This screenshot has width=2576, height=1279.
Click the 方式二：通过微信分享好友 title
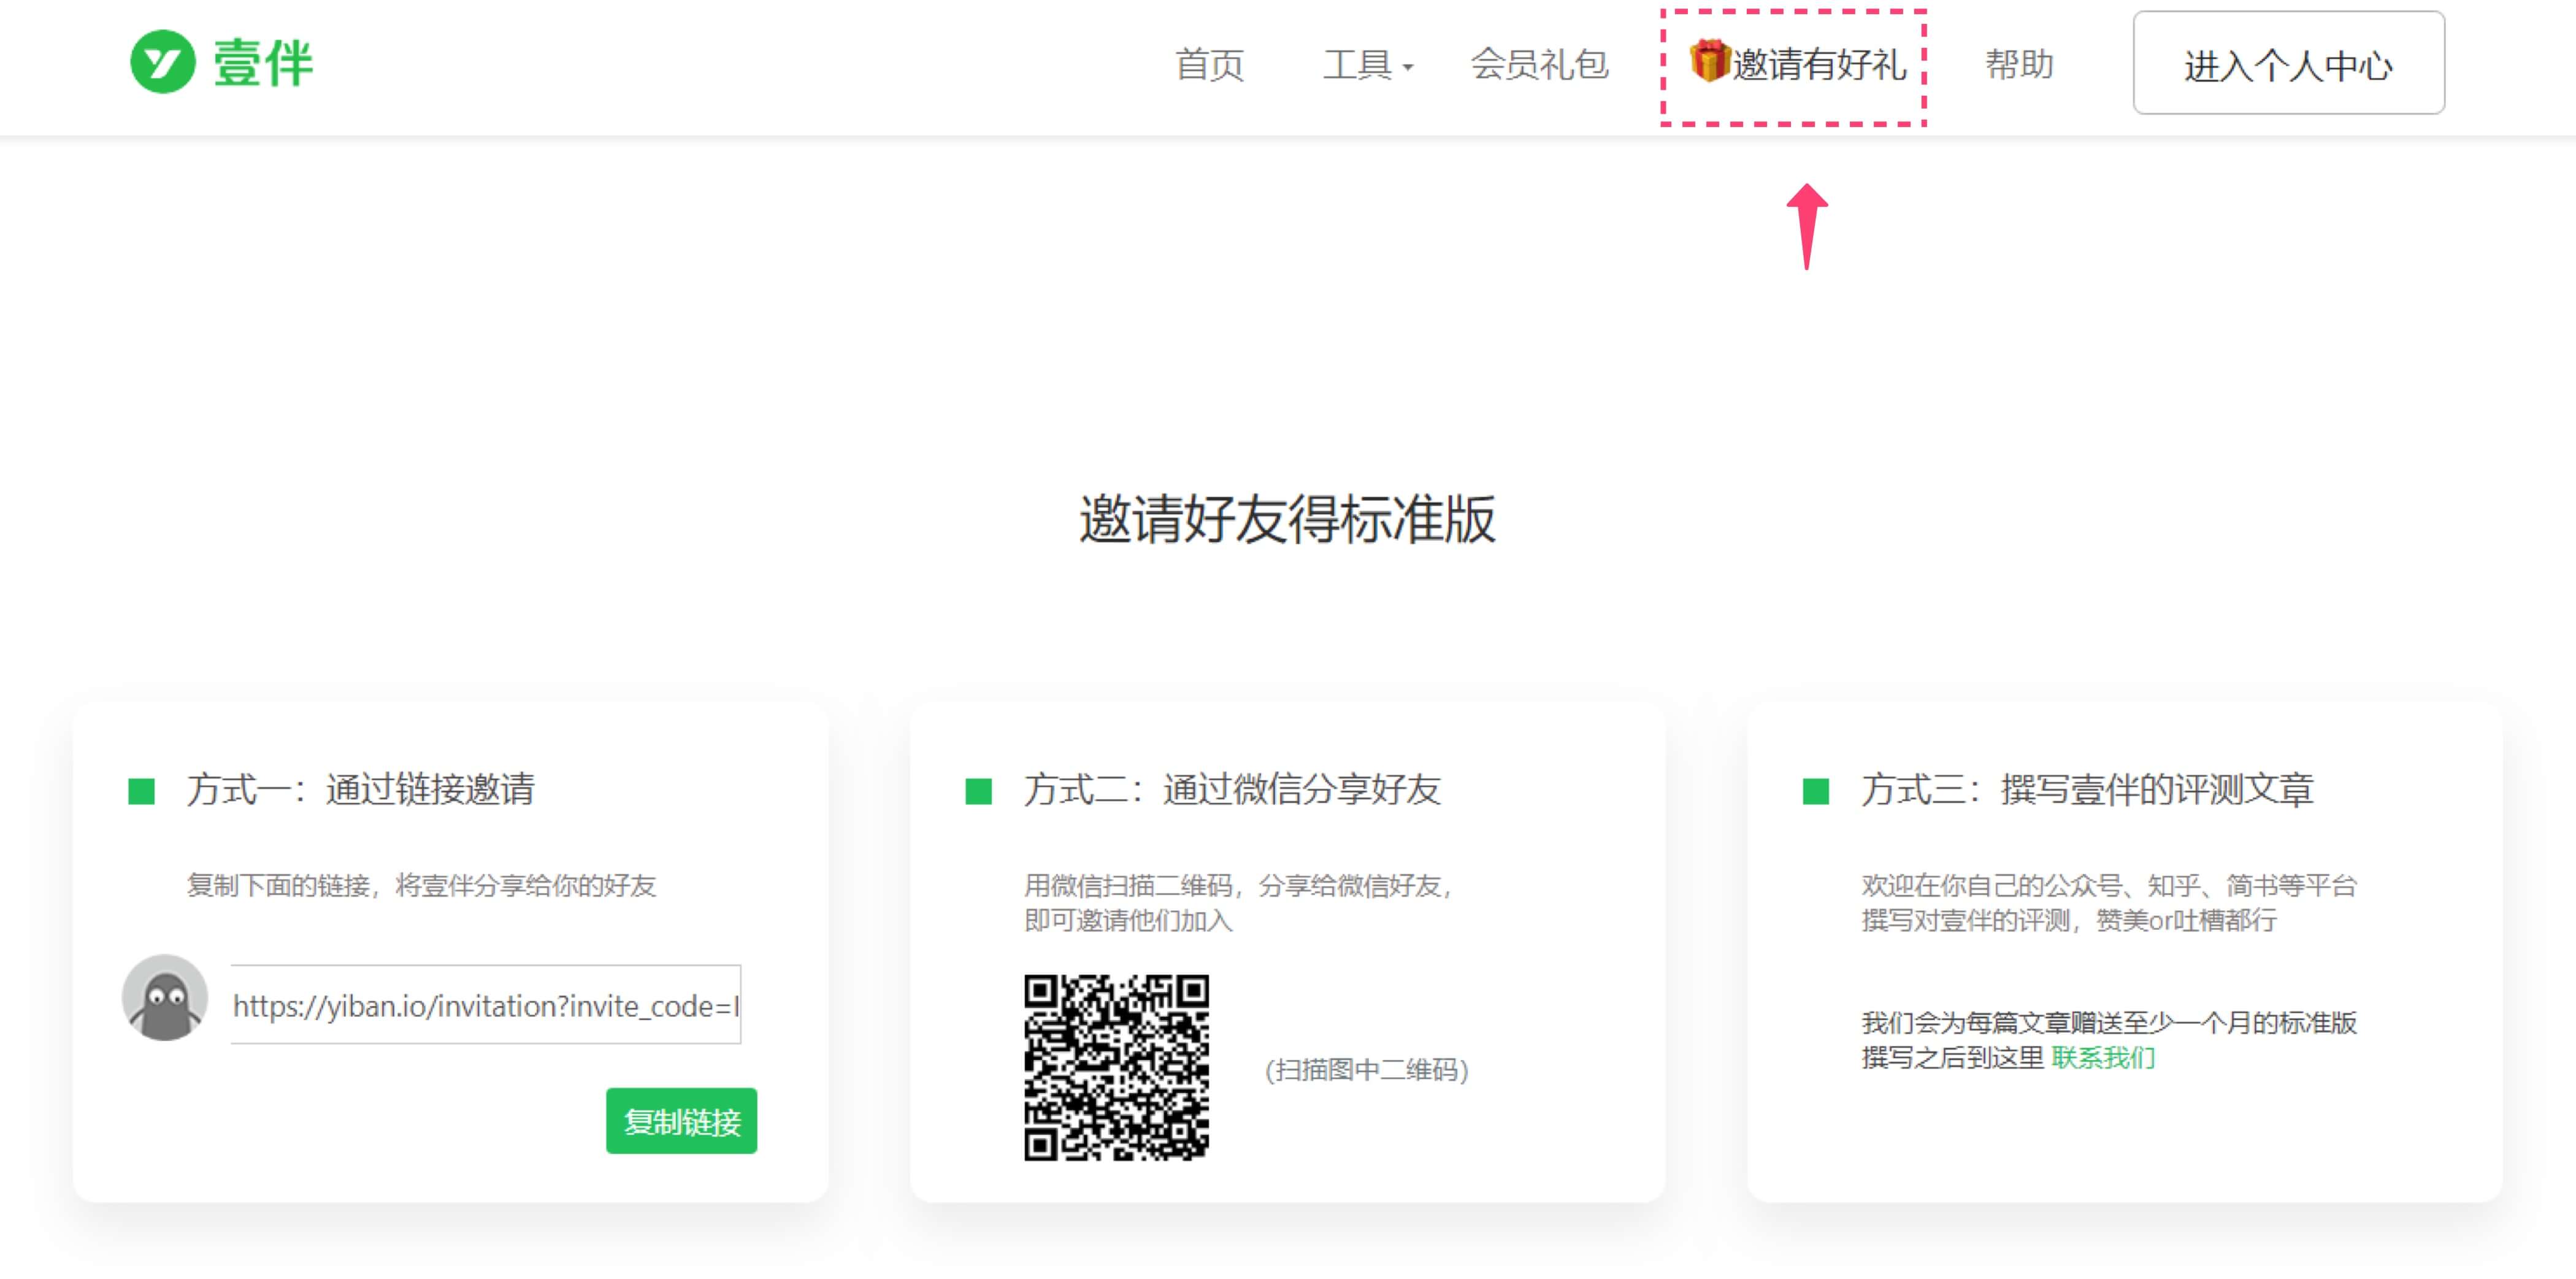(1232, 790)
